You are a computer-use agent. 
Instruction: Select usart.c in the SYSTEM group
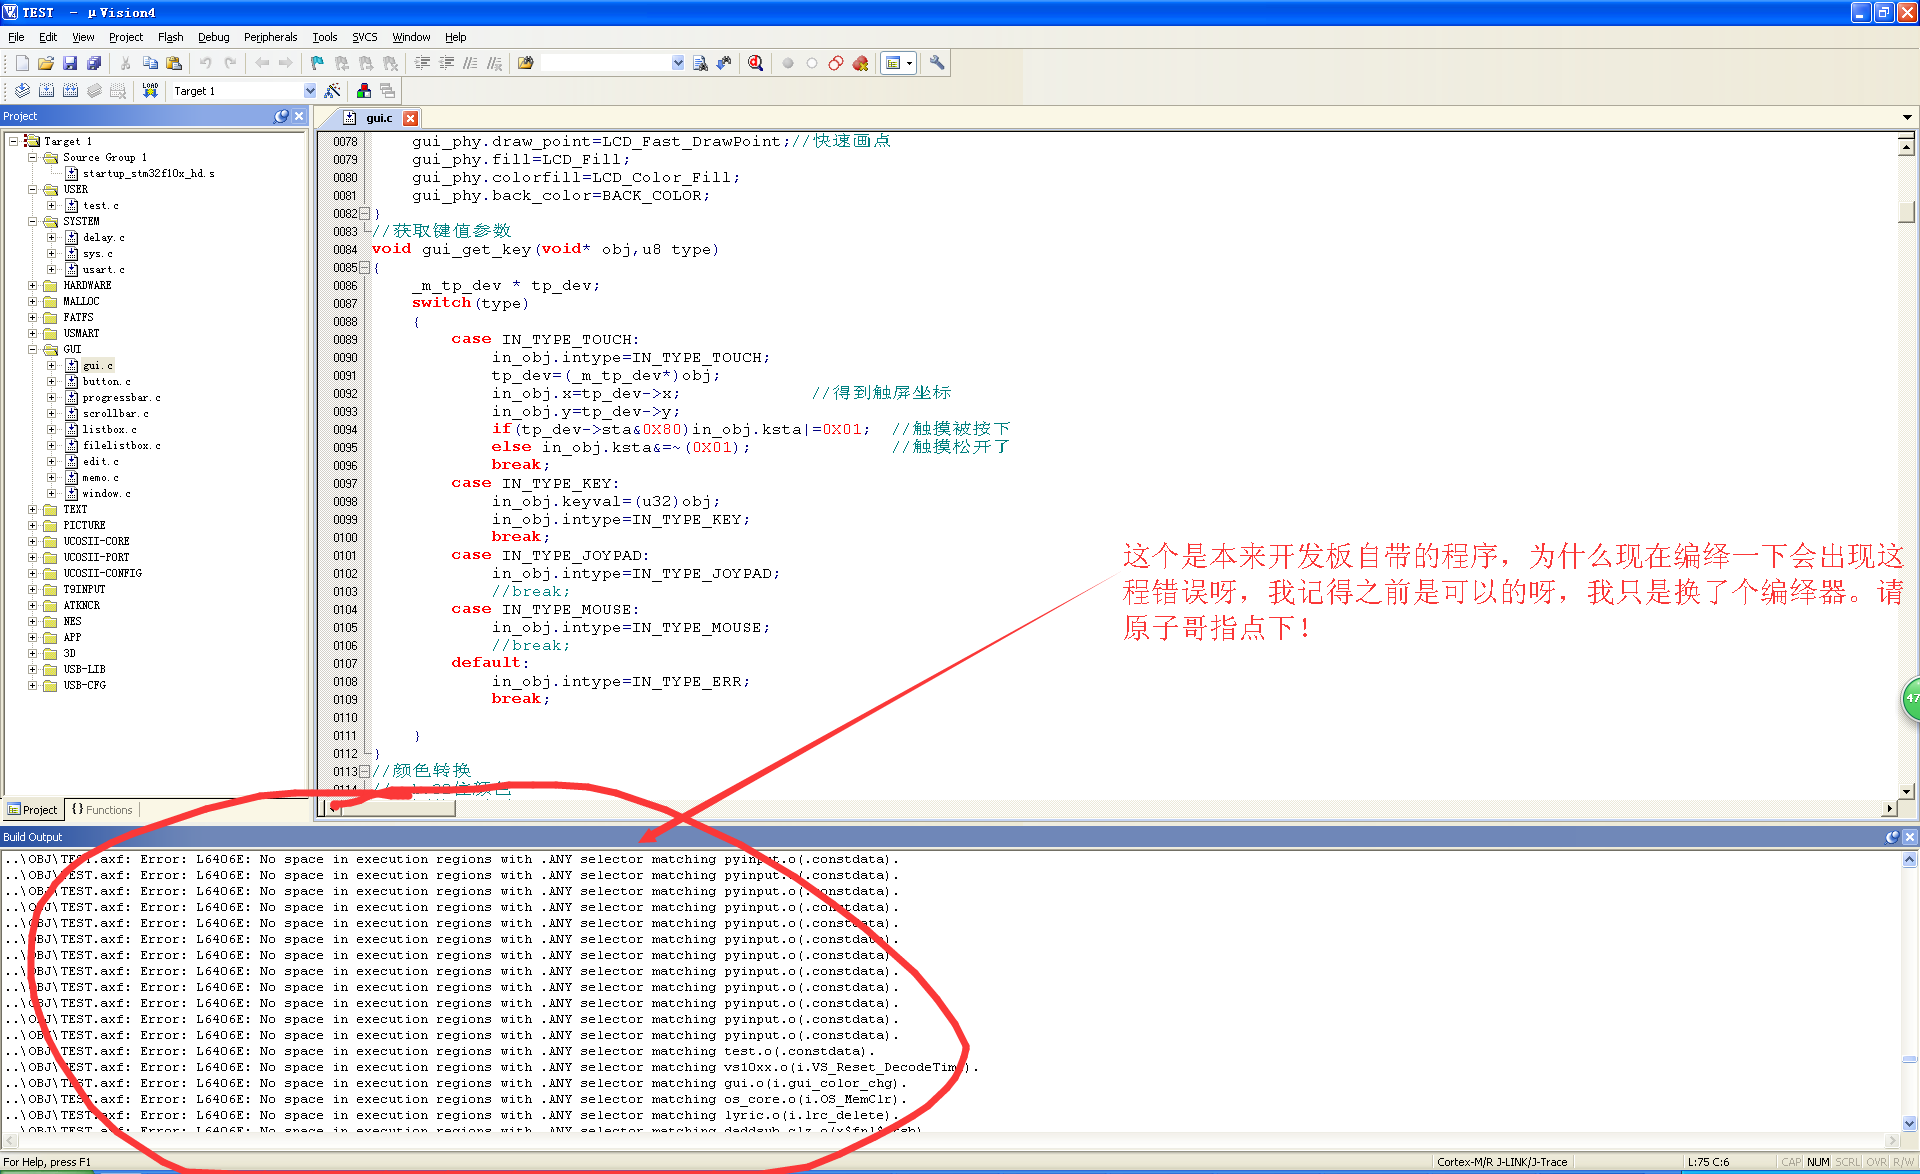tap(103, 270)
